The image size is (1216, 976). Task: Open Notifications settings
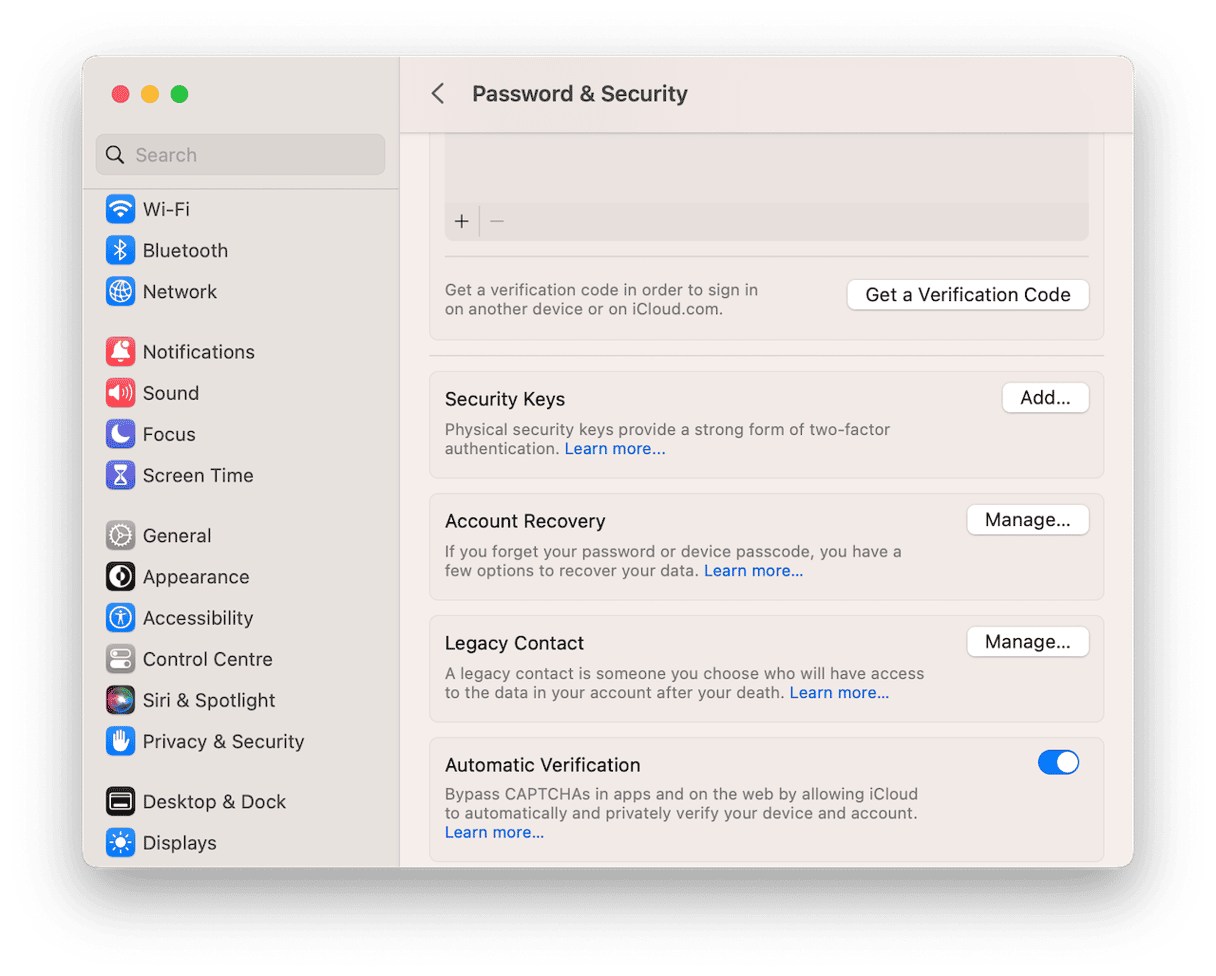click(x=198, y=351)
